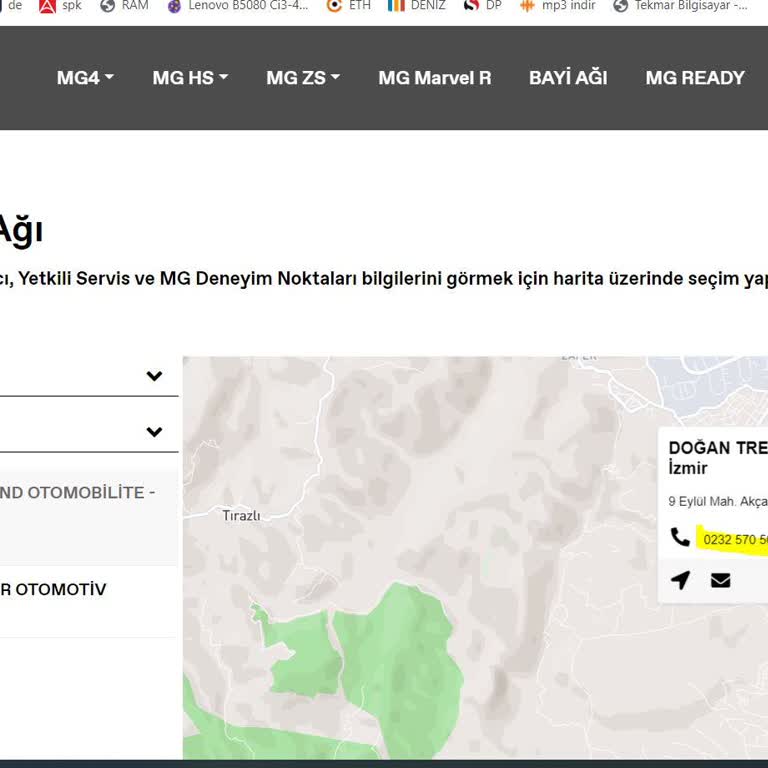Select the OTOMOTİV dealer entry
The width and height of the screenshot is (768, 768).
[x=88, y=601]
